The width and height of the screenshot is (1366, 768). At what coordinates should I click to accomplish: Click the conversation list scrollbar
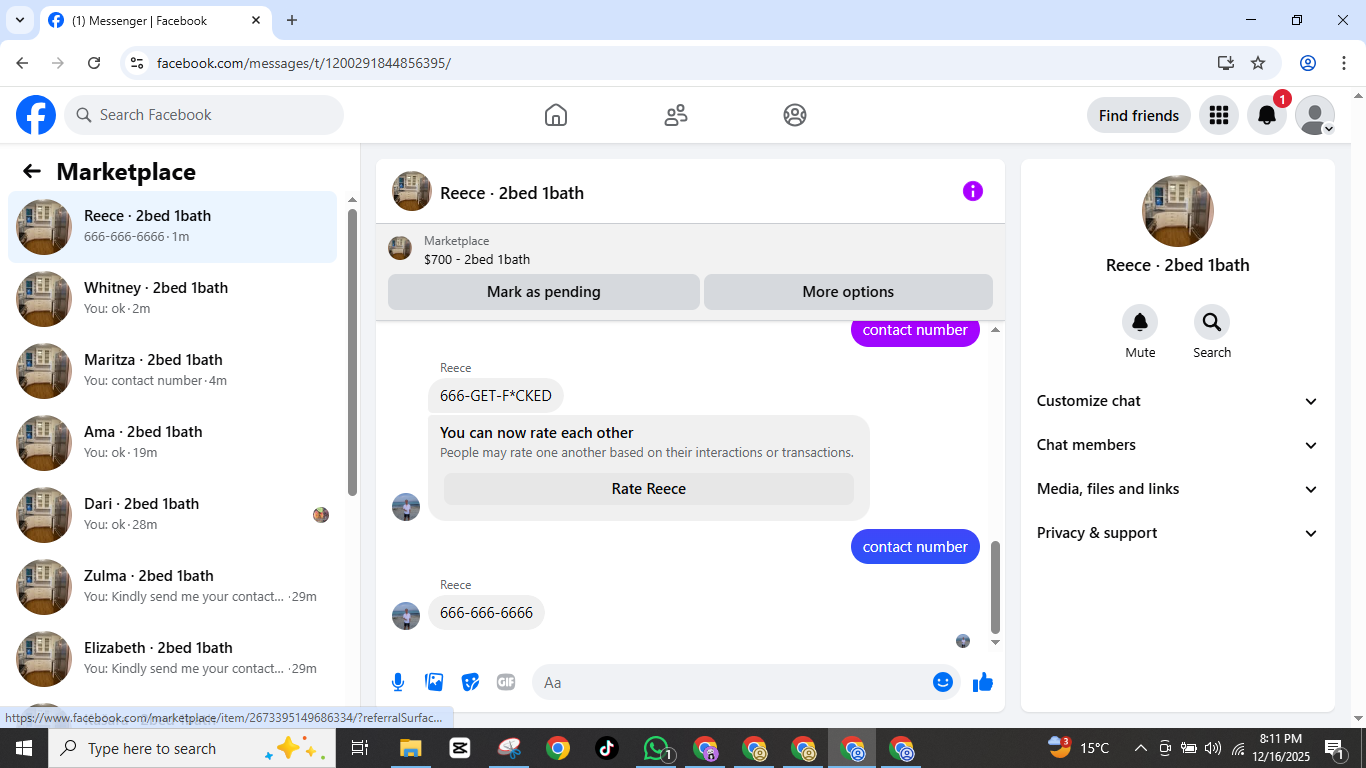[352, 352]
